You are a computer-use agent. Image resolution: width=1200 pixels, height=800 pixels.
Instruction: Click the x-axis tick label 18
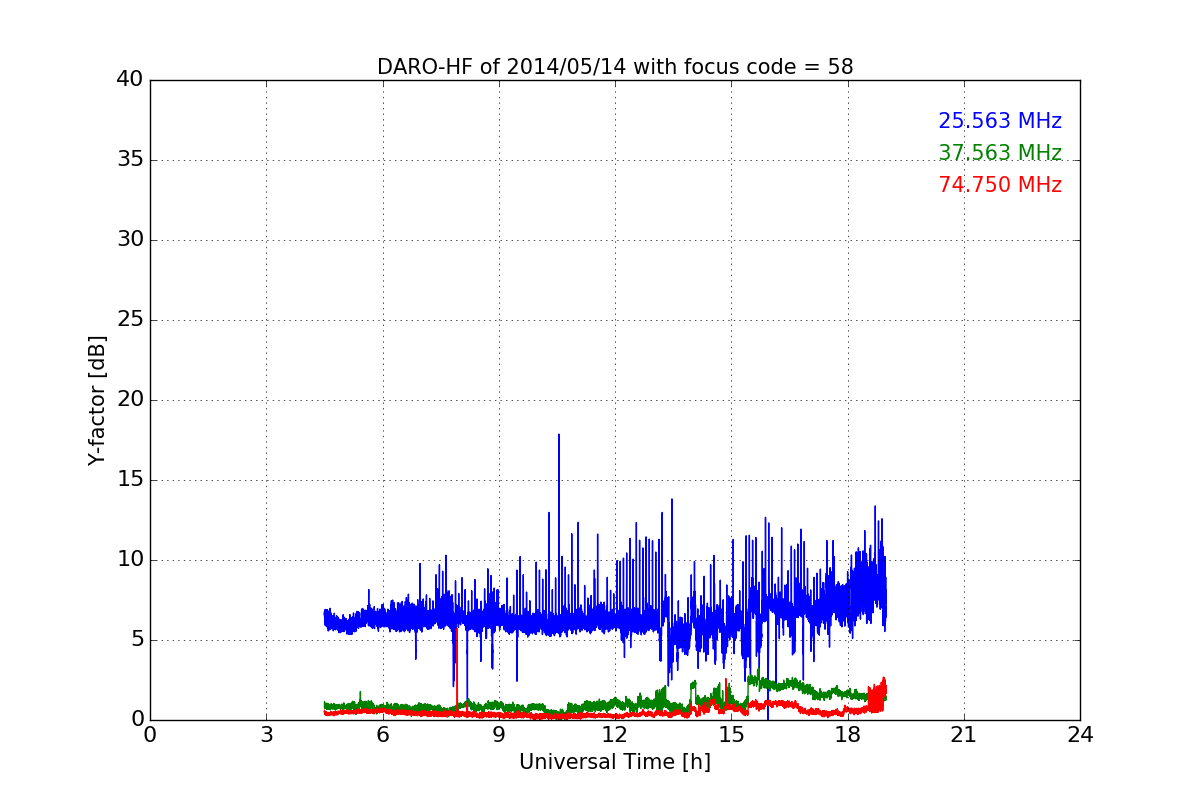click(x=847, y=734)
